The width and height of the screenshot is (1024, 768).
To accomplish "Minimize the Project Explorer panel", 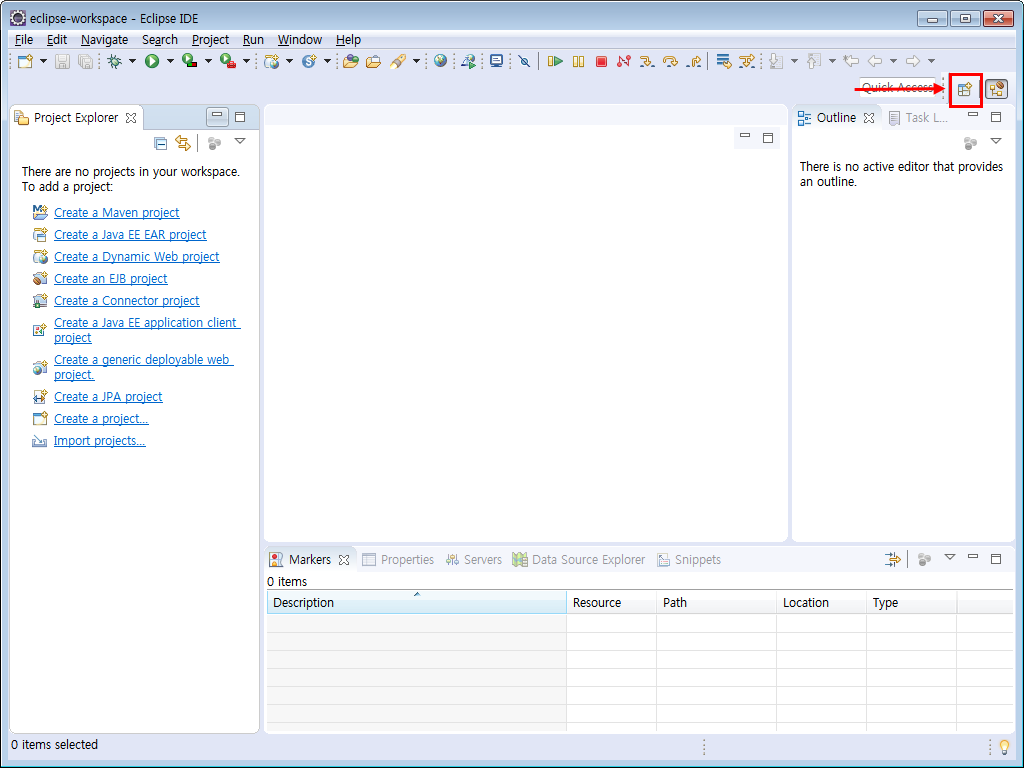I will click(x=217, y=116).
